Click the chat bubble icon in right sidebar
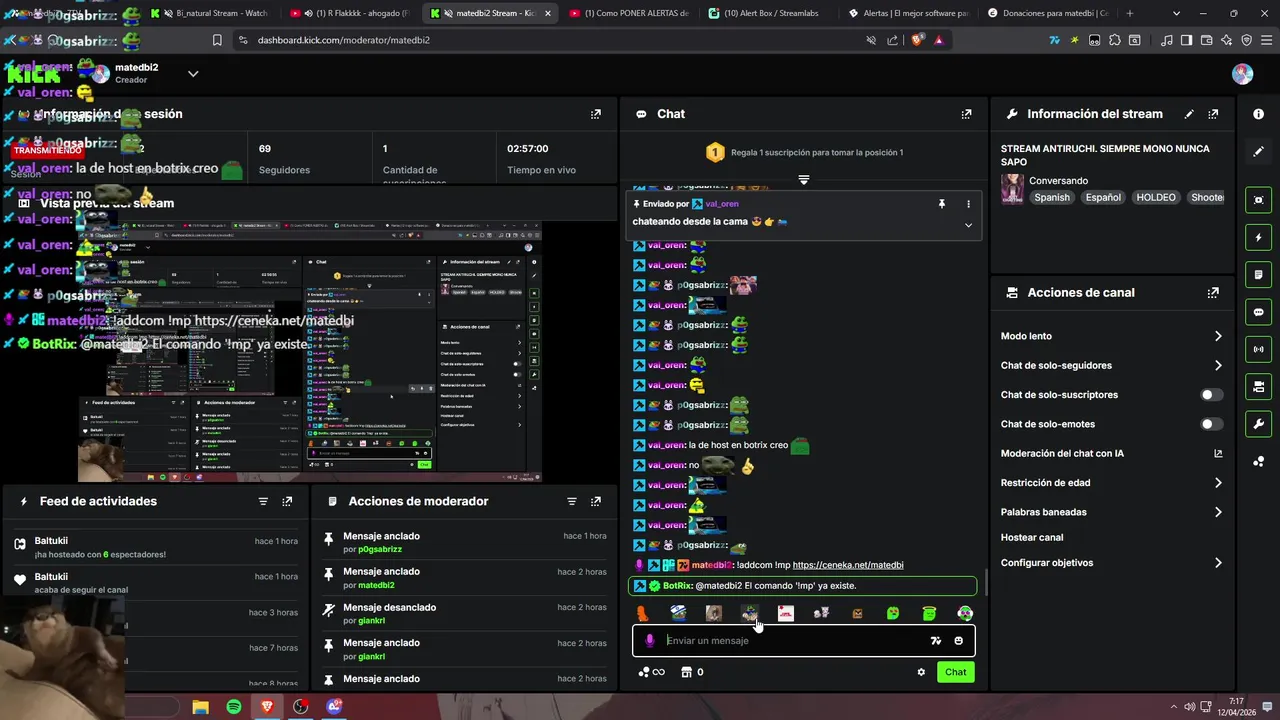 1258,312
